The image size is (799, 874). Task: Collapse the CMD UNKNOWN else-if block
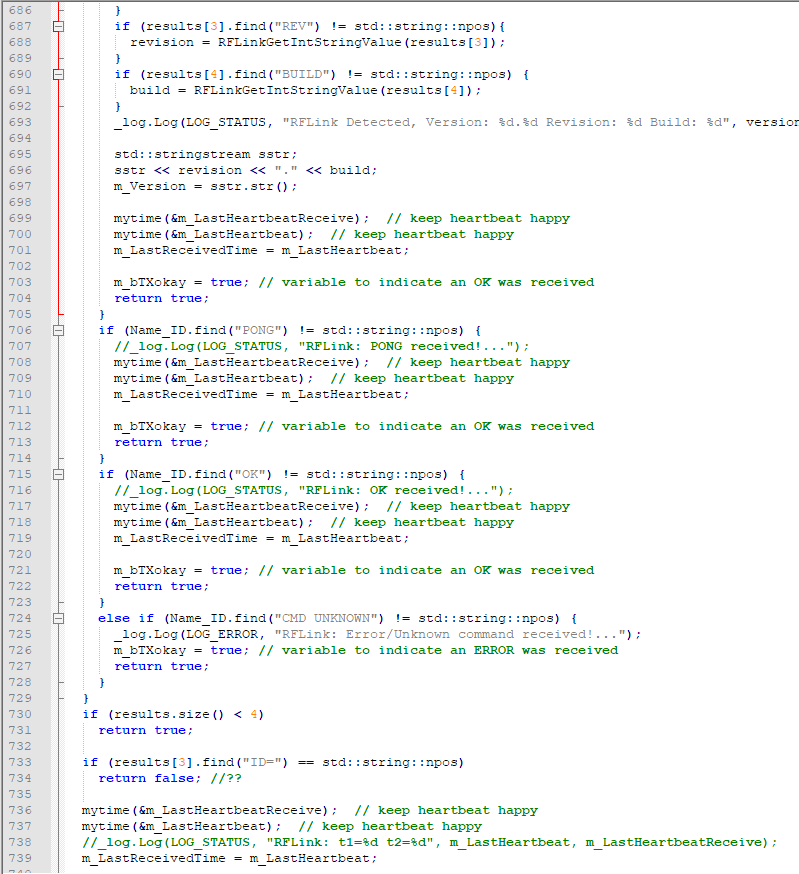tap(58, 618)
